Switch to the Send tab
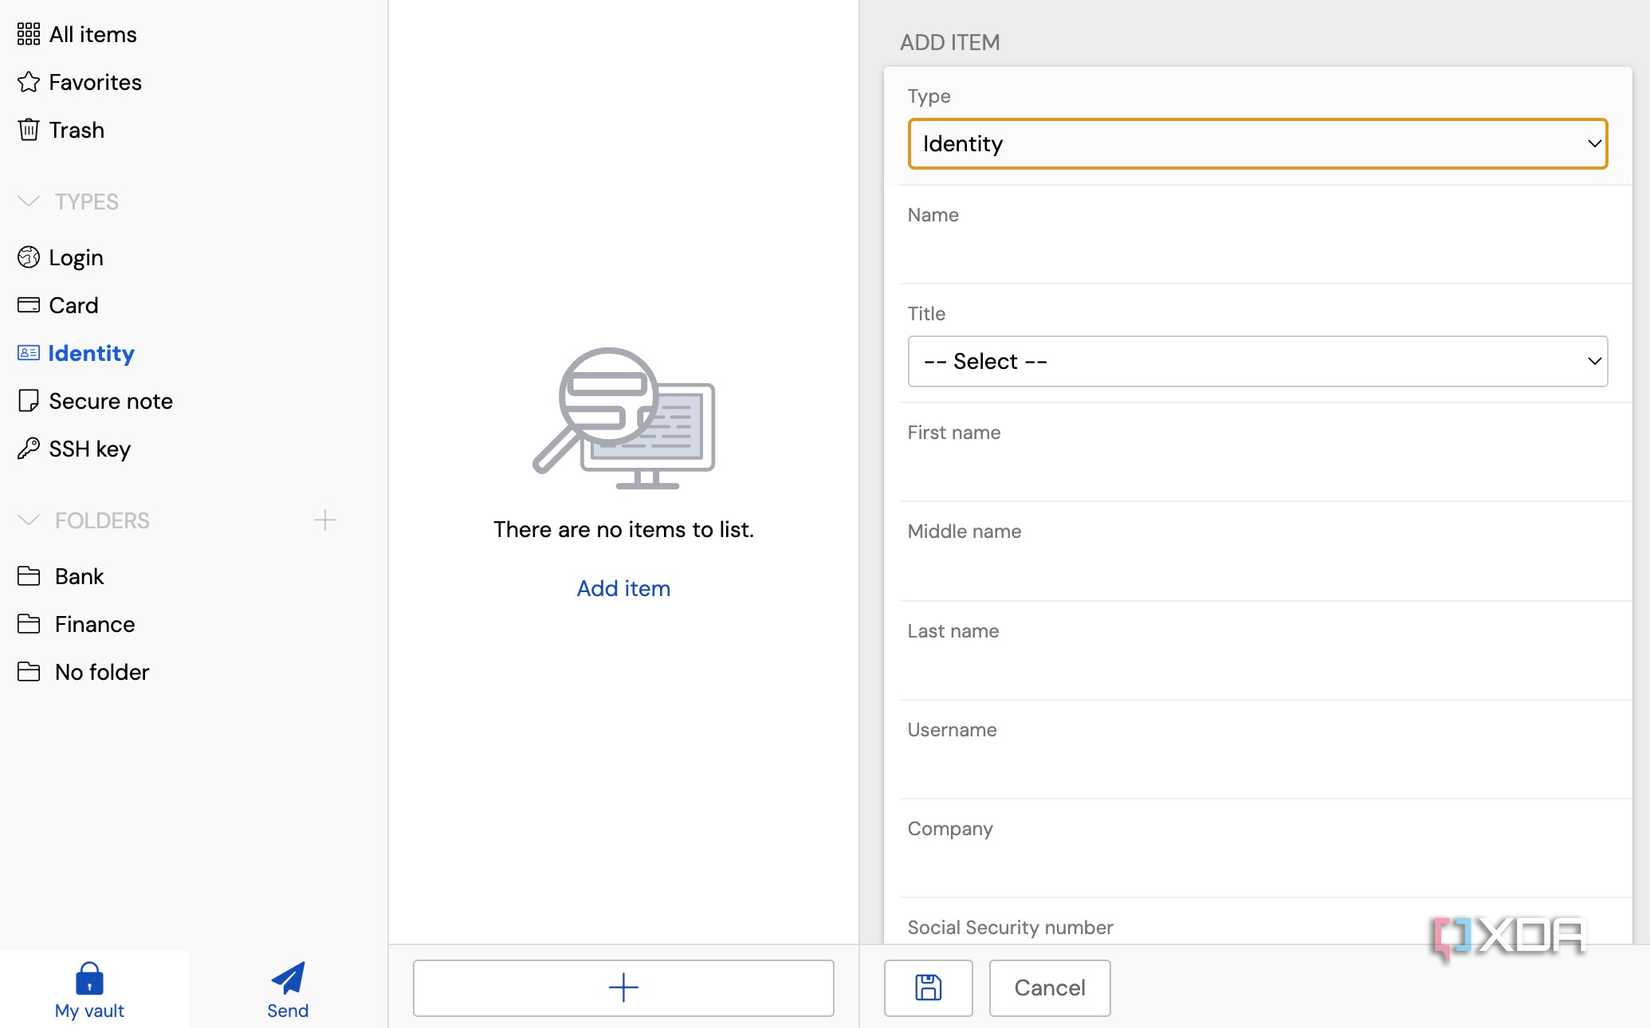Viewport: 1650px width, 1028px height. [x=288, y=989]
